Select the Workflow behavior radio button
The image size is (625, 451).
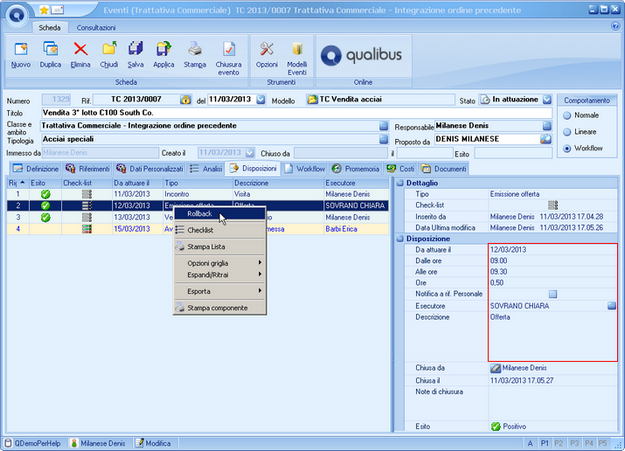[567, 148]
